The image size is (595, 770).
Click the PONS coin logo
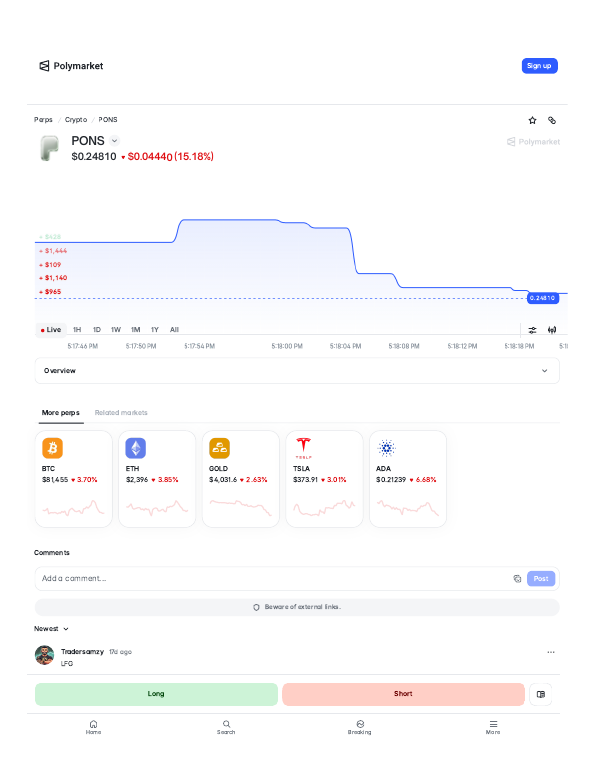click(49, 148)
